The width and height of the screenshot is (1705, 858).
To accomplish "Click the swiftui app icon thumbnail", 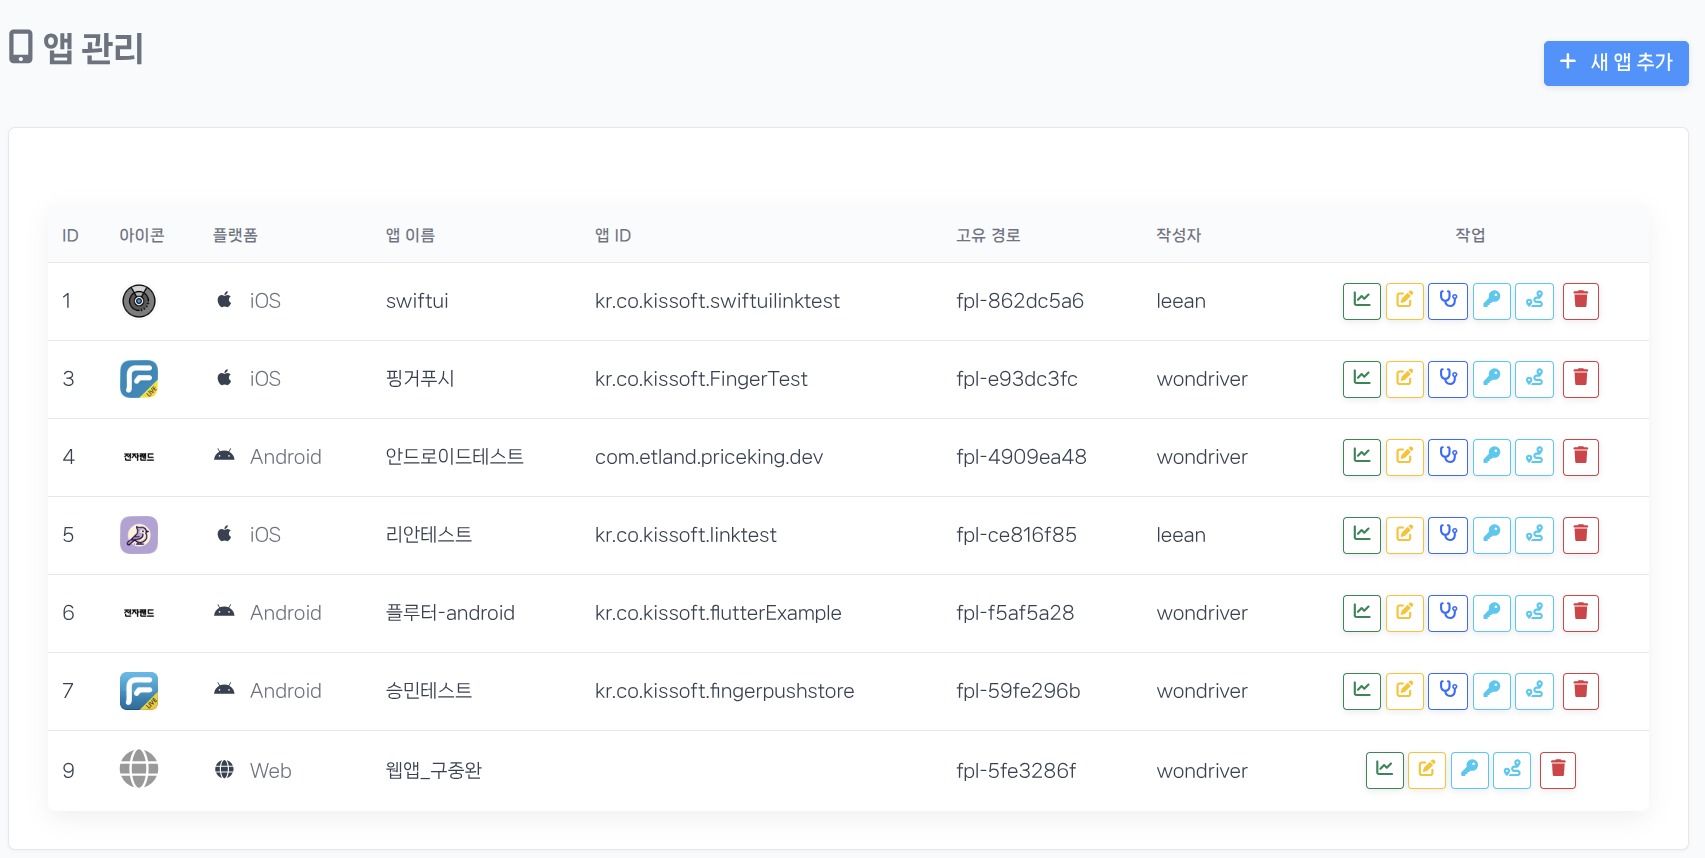I will coord(139,301).
